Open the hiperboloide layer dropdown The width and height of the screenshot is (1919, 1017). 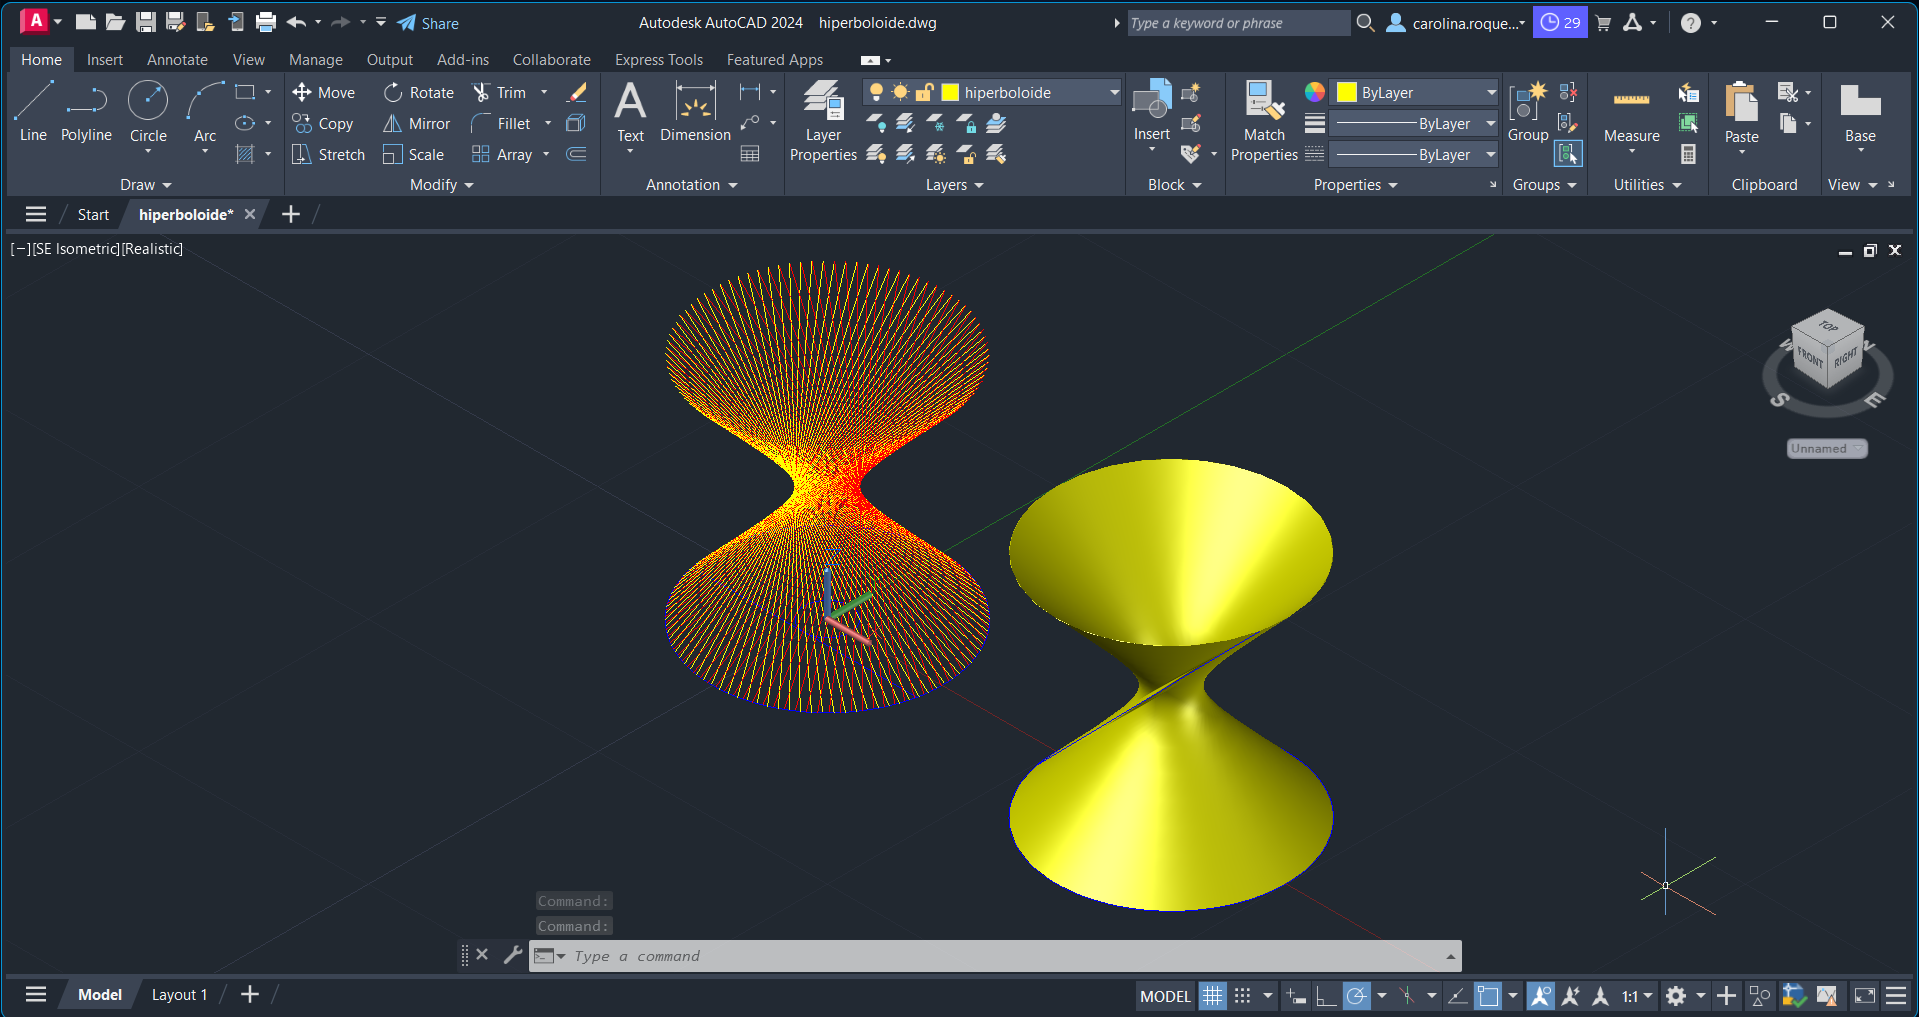point(1113,92)
